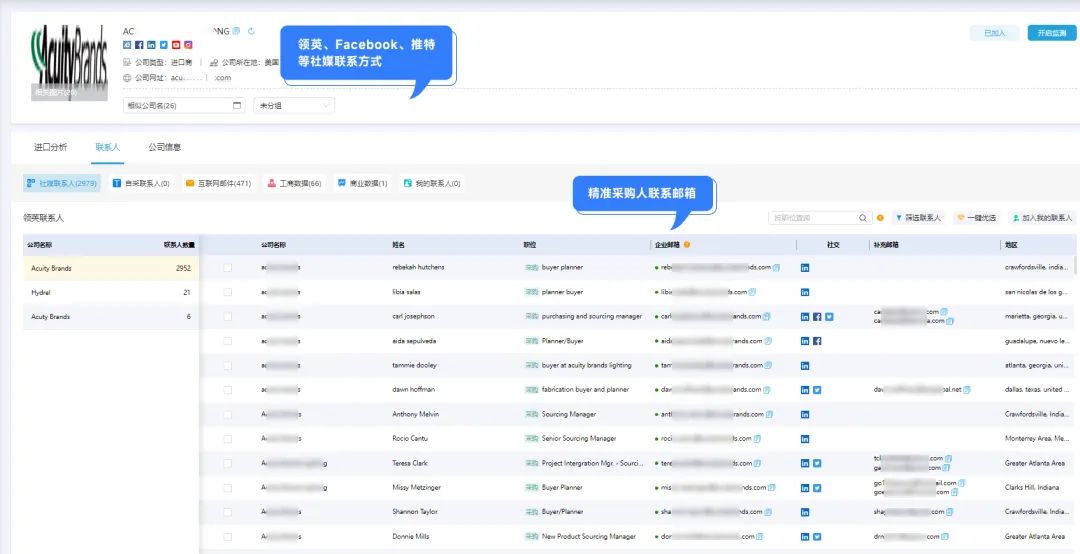Screen dimensions: 1080x554
Task: Copy rebekah hutchens' corporate email via copy icon
Action: click(776, 267)
